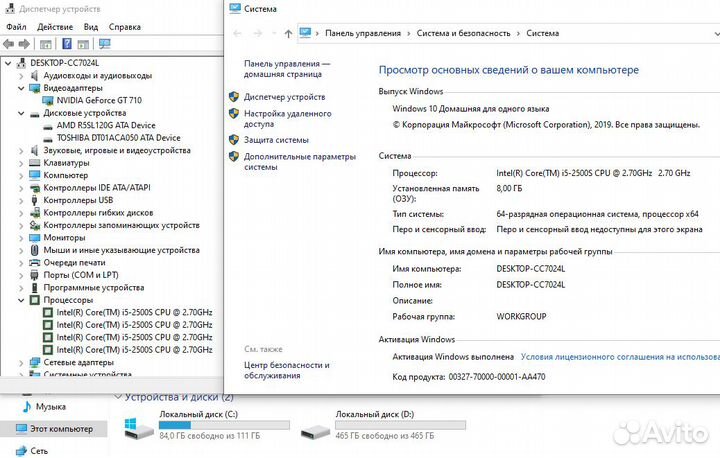Image resolution: width=720 pixels, height=458 pixels.
Task: Select Контроллеры запоминающих устройств tree row
Action: point(121,225)
